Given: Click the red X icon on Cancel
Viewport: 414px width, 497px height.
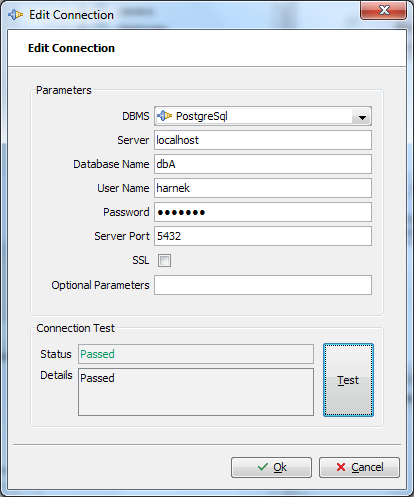Looking at the screenshot, I should (341, 467).
